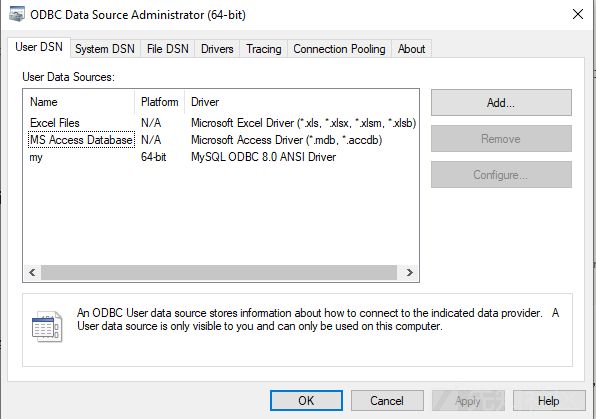The image size is (596, 419).
Task: Open Help for the dialog
Action: point(549,400)
